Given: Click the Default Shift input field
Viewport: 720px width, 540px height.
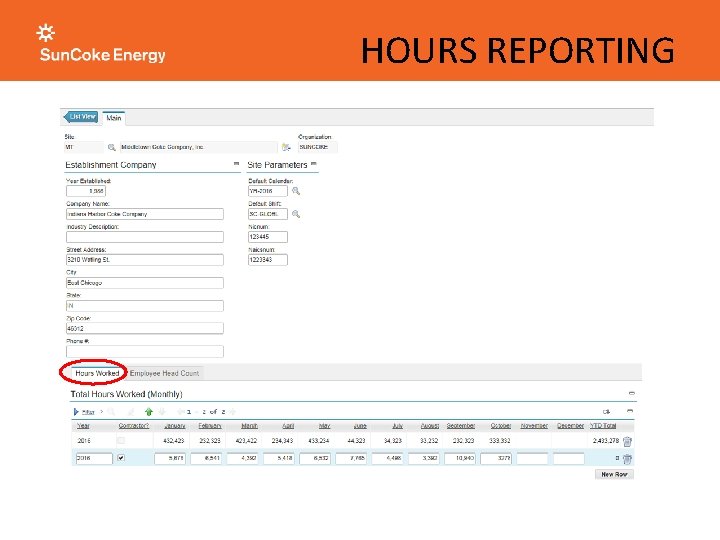Looking at the screenshot, I should coord(268,214).
